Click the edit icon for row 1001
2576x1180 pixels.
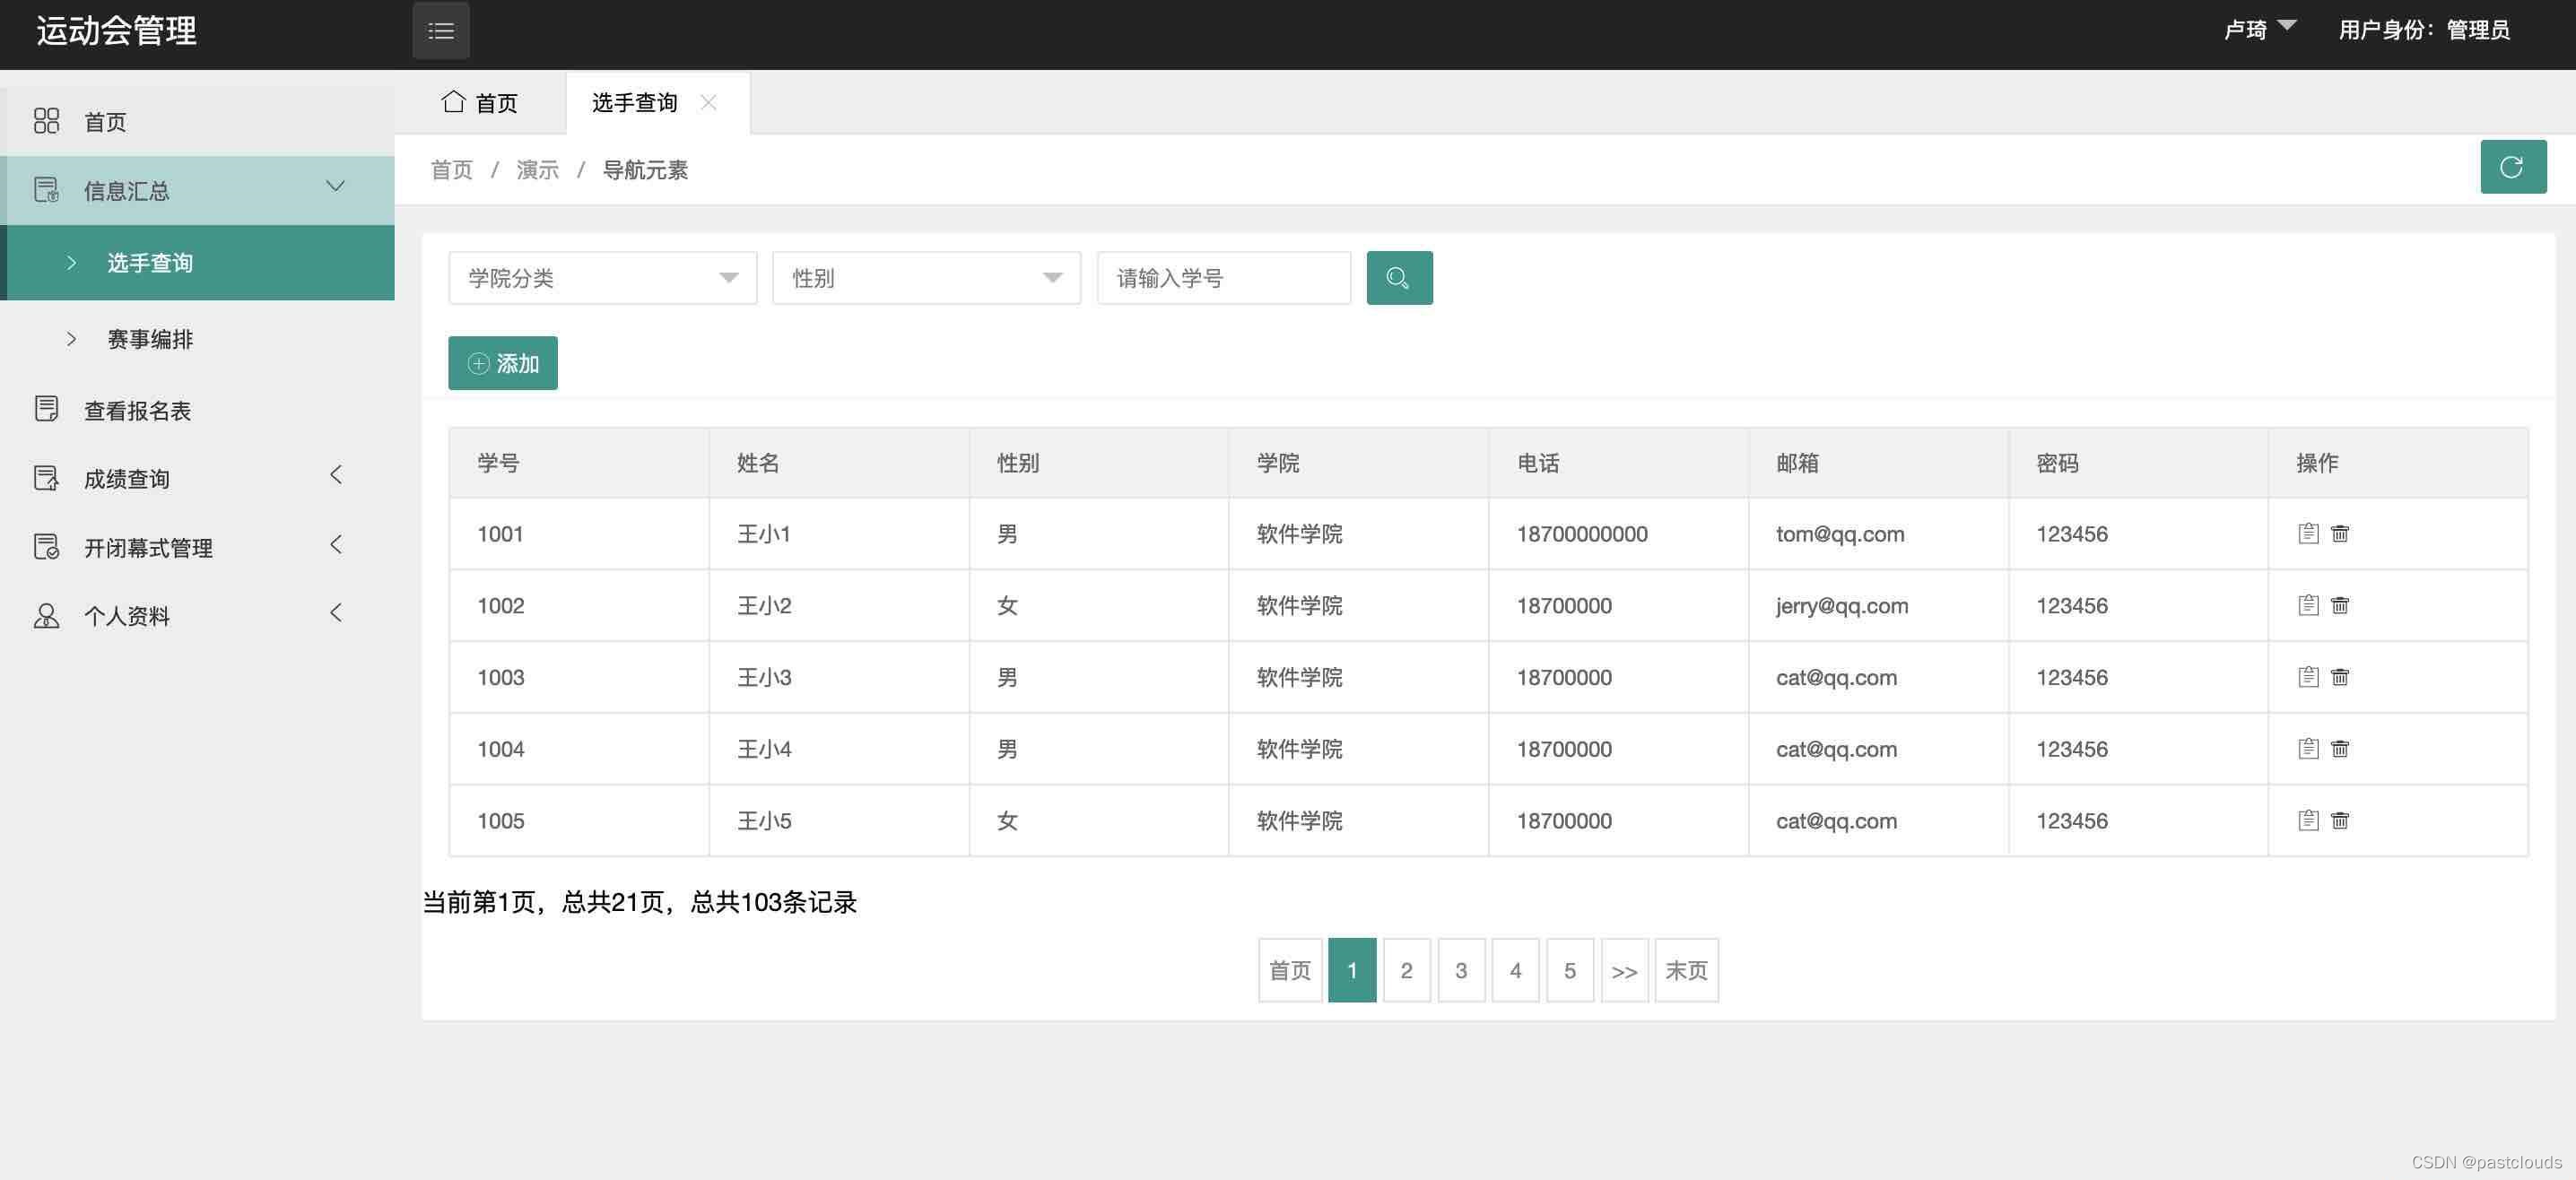(x=2308, y=533)
